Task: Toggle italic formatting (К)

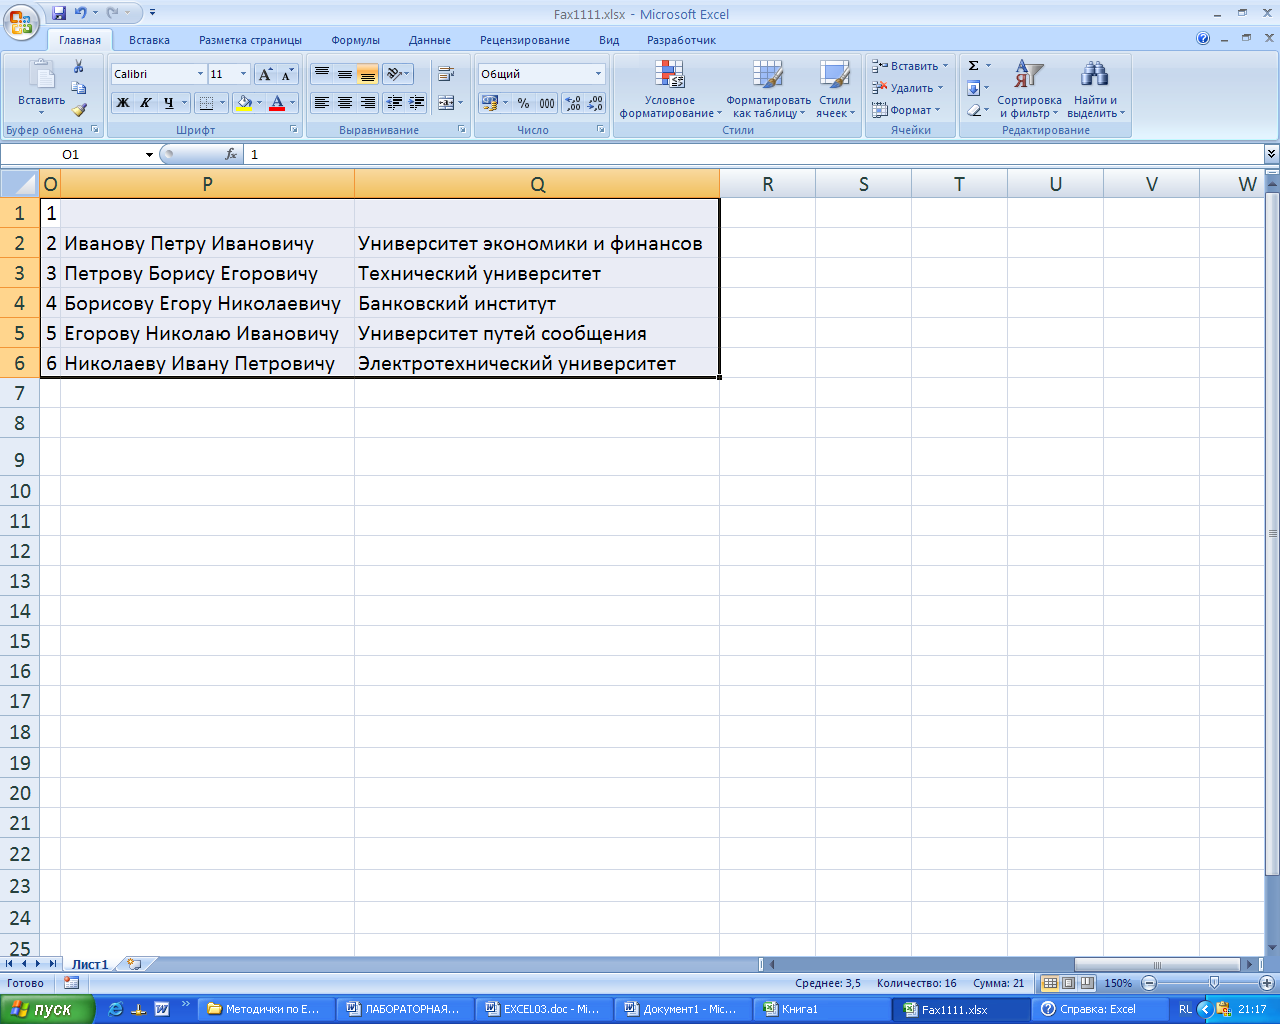Action: [x=146, y=102]
